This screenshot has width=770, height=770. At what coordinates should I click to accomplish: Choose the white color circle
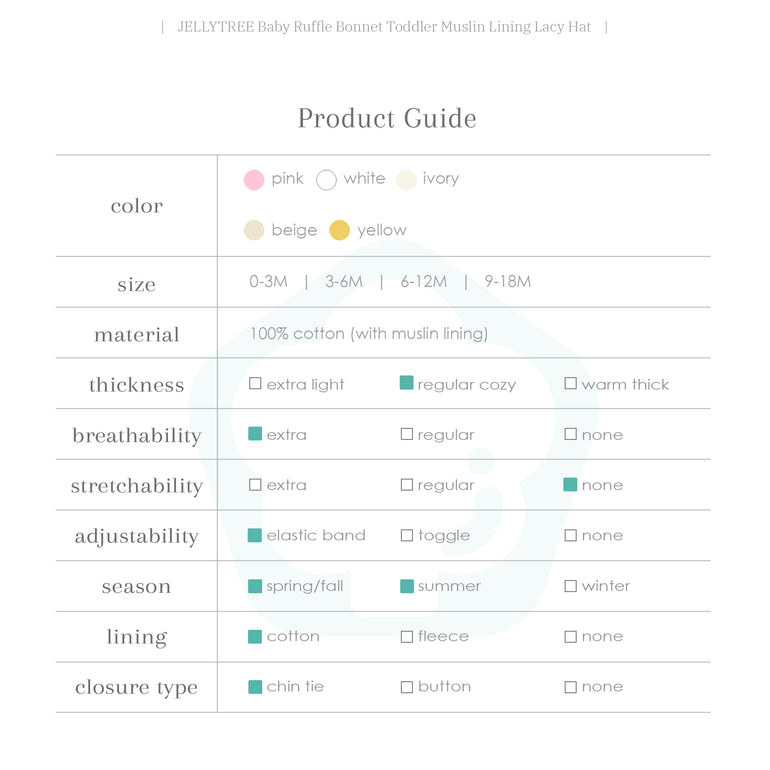326,180
